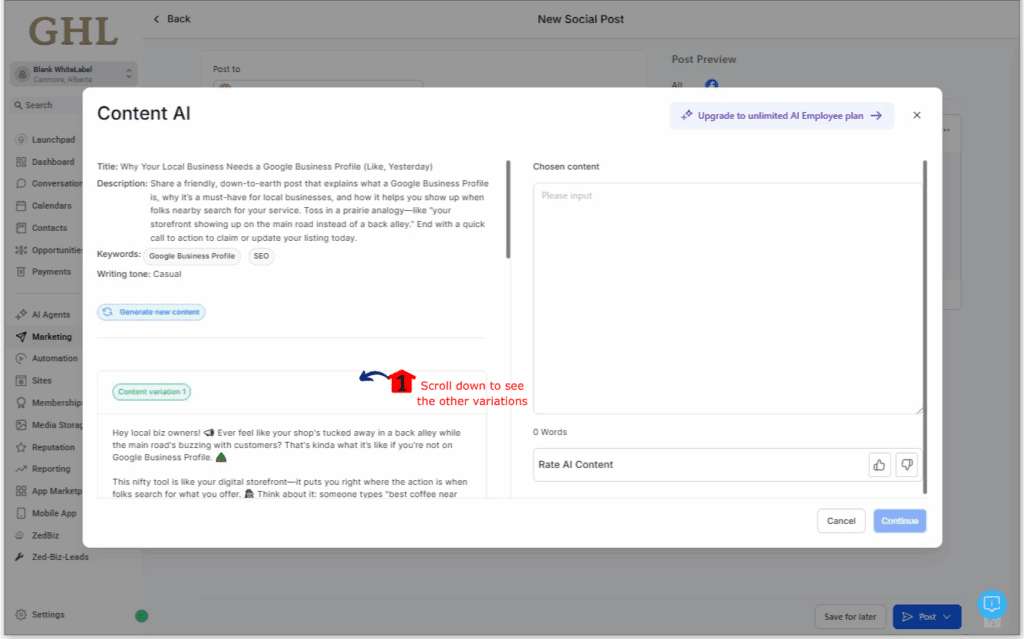This screenshot has height=639, width=1024.
Task: Close the Content AI dialog
Action: click(x=917, y=115)
